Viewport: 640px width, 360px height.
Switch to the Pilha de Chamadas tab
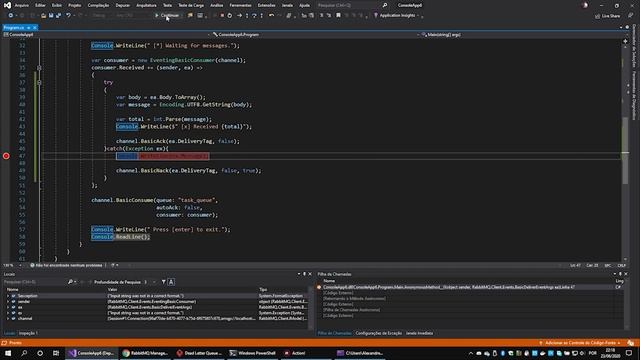tap(334, 333)
